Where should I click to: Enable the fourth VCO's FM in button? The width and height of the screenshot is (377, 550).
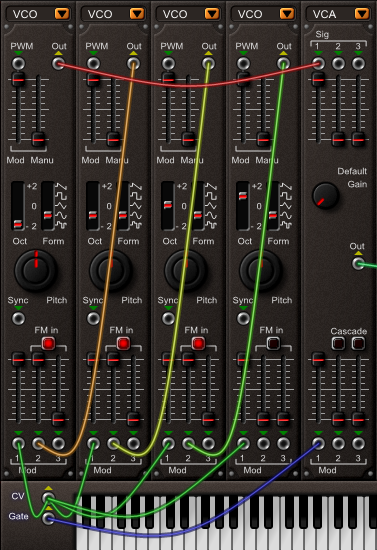[273, 343]
